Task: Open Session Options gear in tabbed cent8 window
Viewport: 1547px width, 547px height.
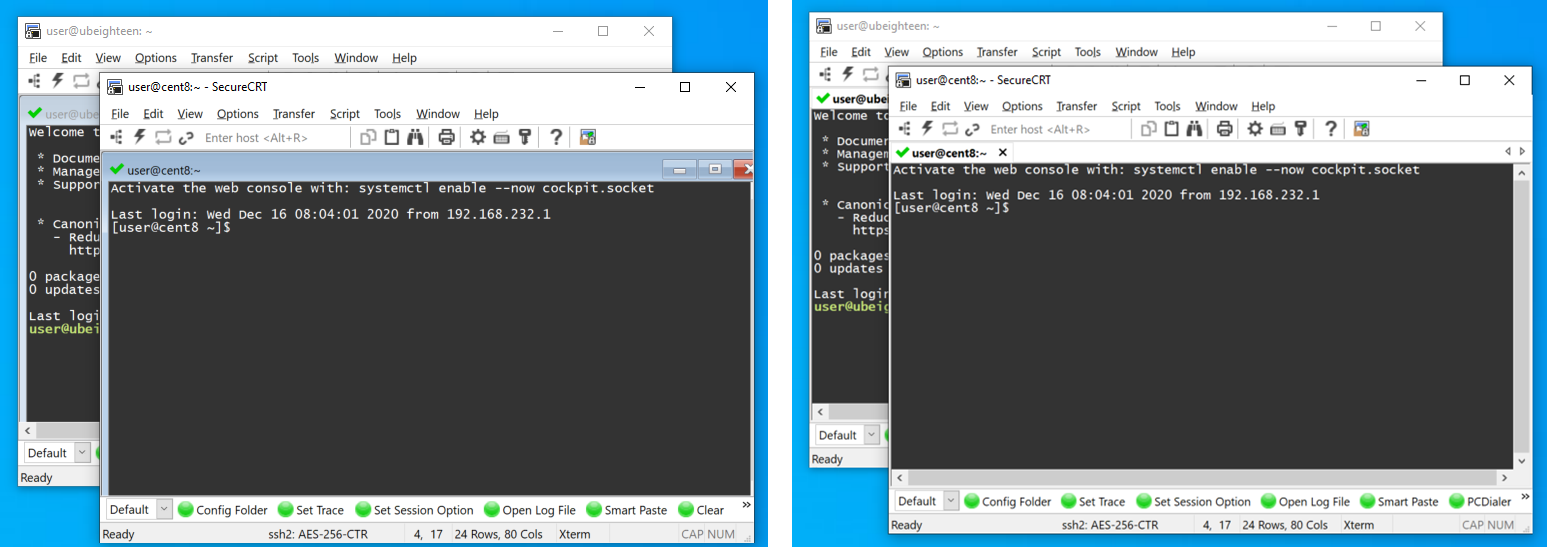Action: [x=1255, y=129]
